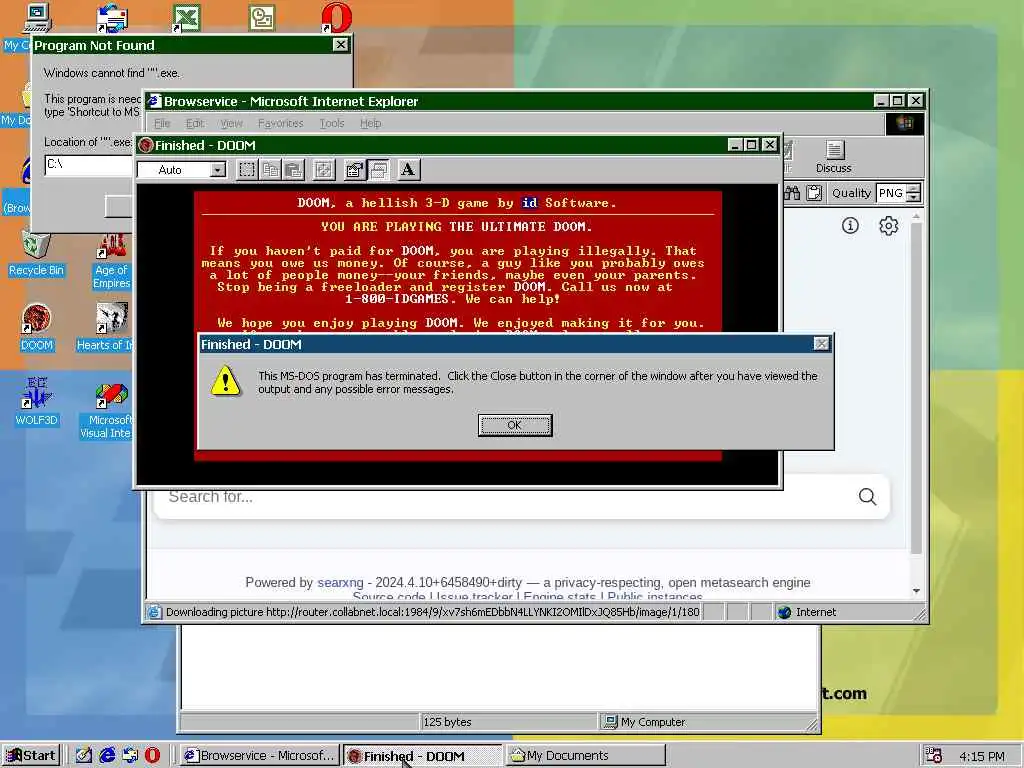This screenshot has height=768, width=1024.
Task: Click '125 bytes' in My Documents status bar
Action: click(447, 722)
